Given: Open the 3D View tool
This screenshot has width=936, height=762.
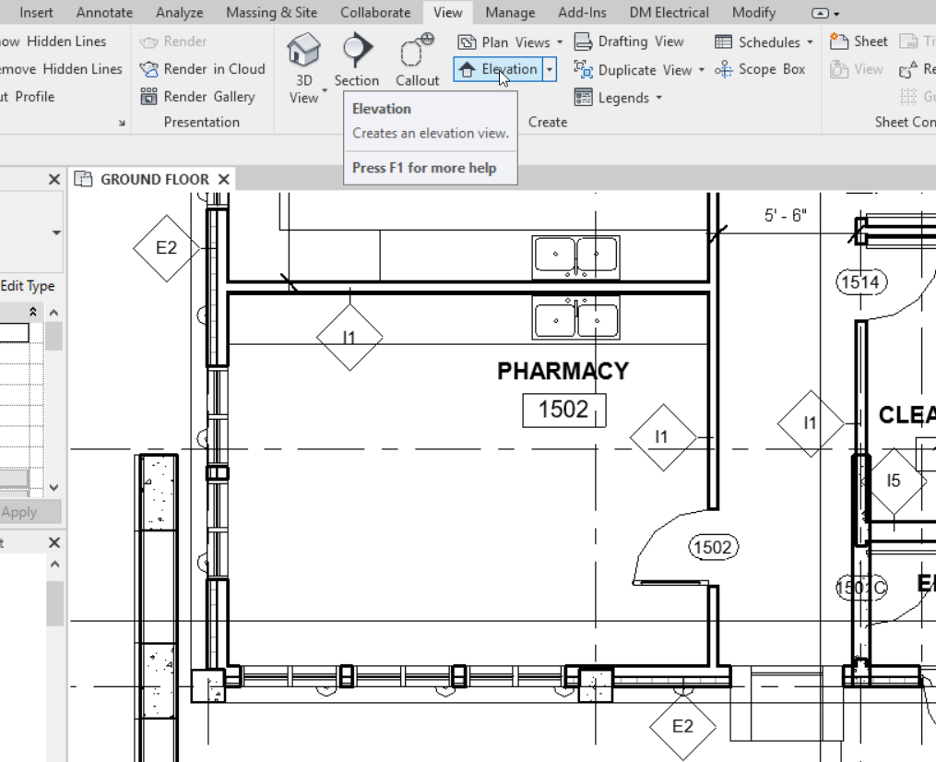Looking at the screenshot, I should click(303, 58).
